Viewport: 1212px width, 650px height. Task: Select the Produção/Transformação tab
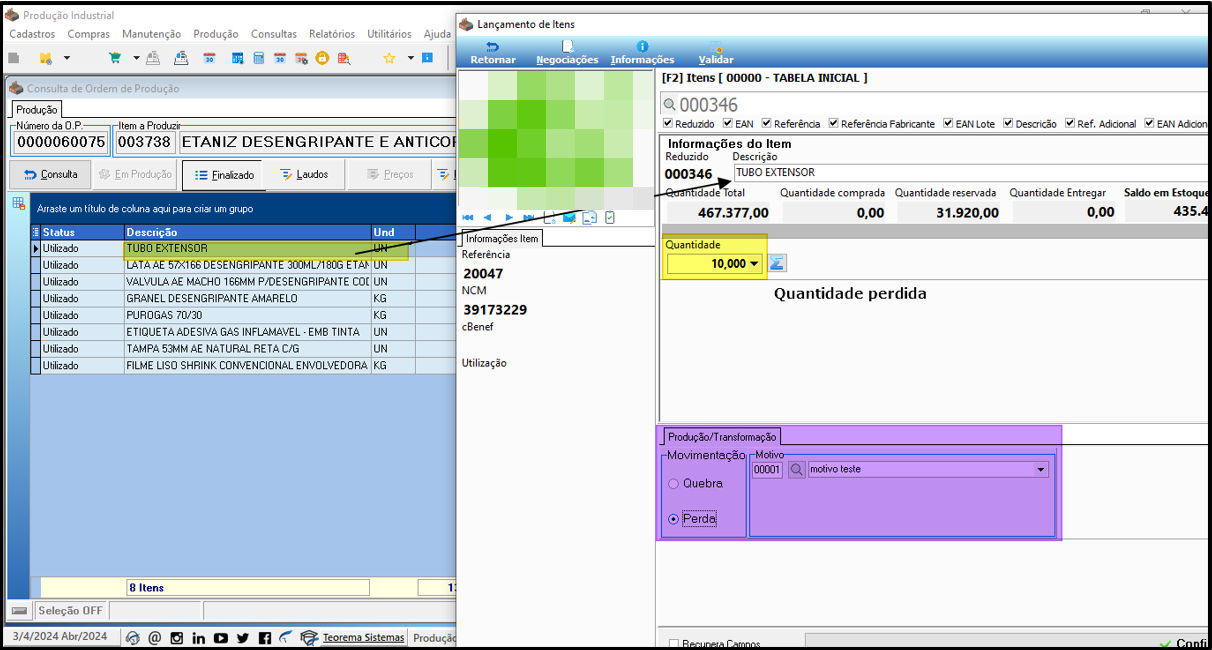tap(721, 436)
